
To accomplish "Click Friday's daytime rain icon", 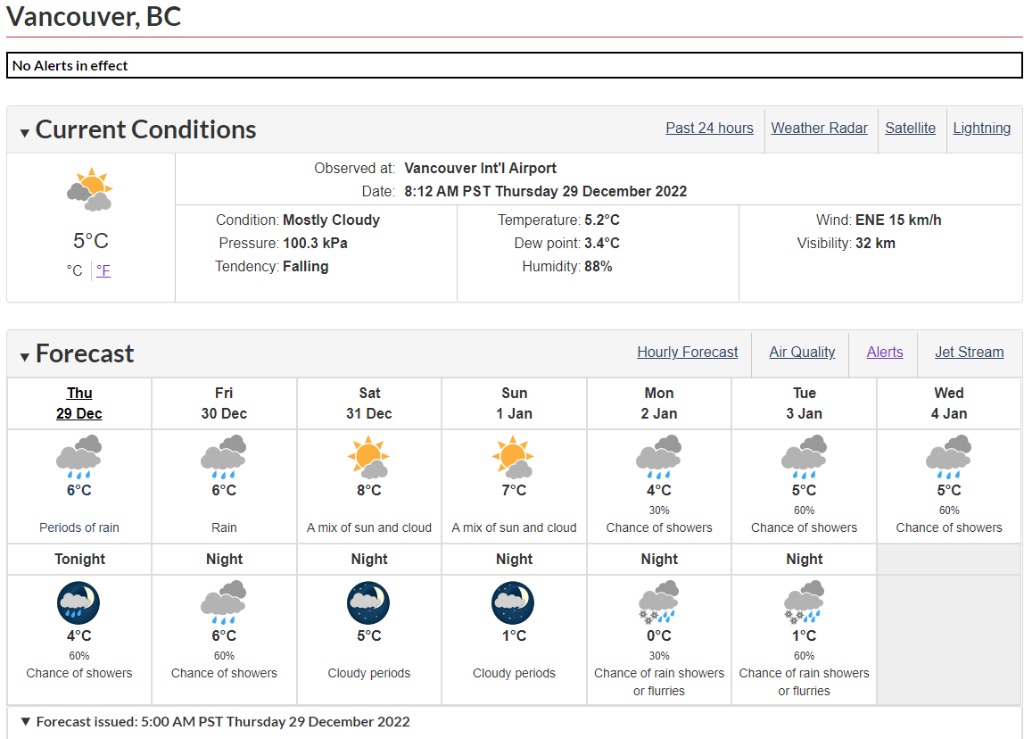I will tap(224, 457).
